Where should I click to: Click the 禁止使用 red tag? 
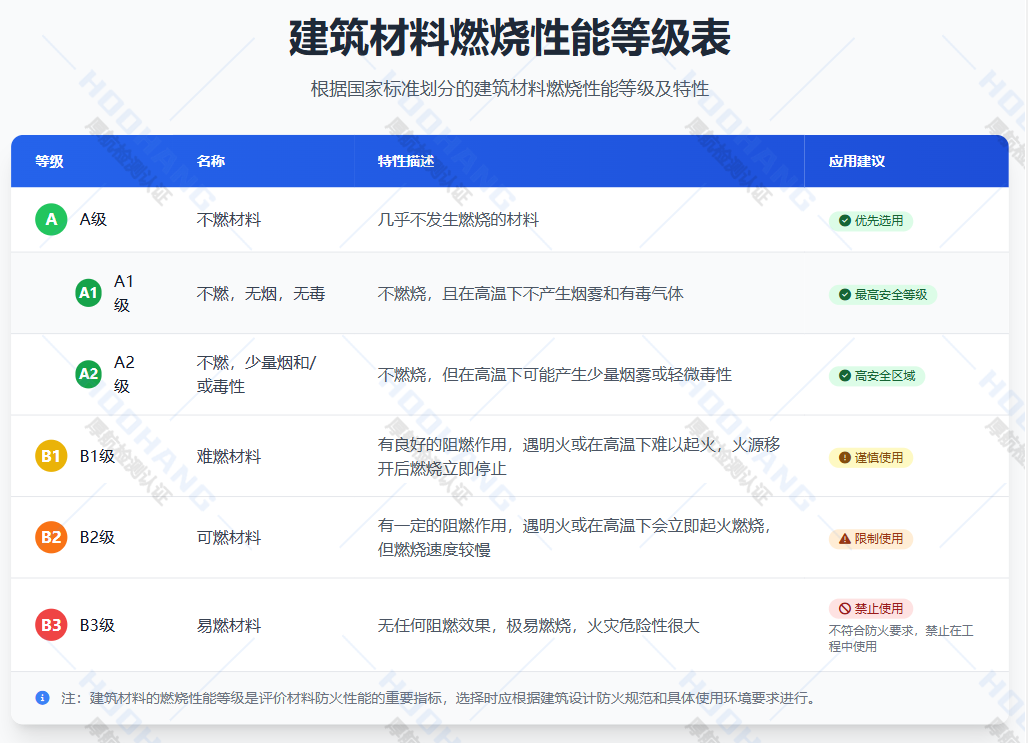[870, 608]
